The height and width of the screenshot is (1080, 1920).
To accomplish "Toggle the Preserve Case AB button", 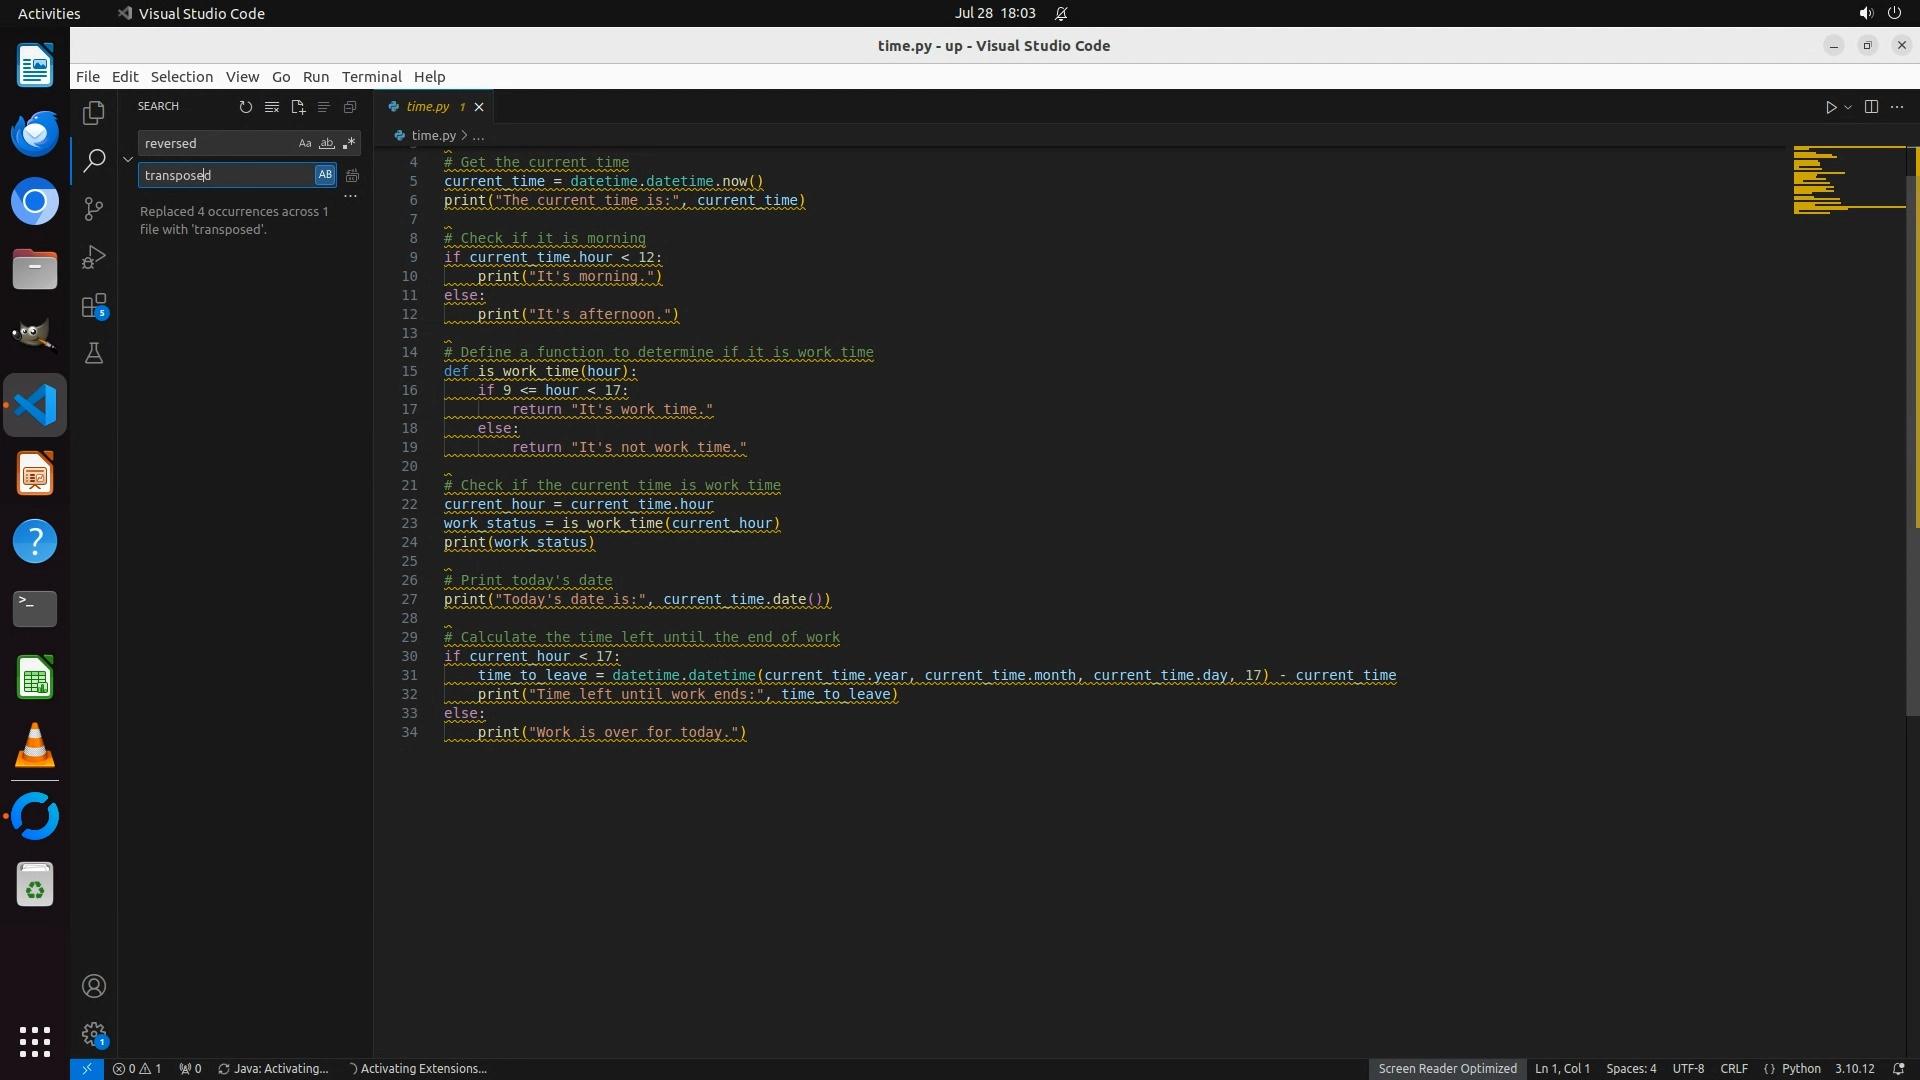I will click(325, 175).
